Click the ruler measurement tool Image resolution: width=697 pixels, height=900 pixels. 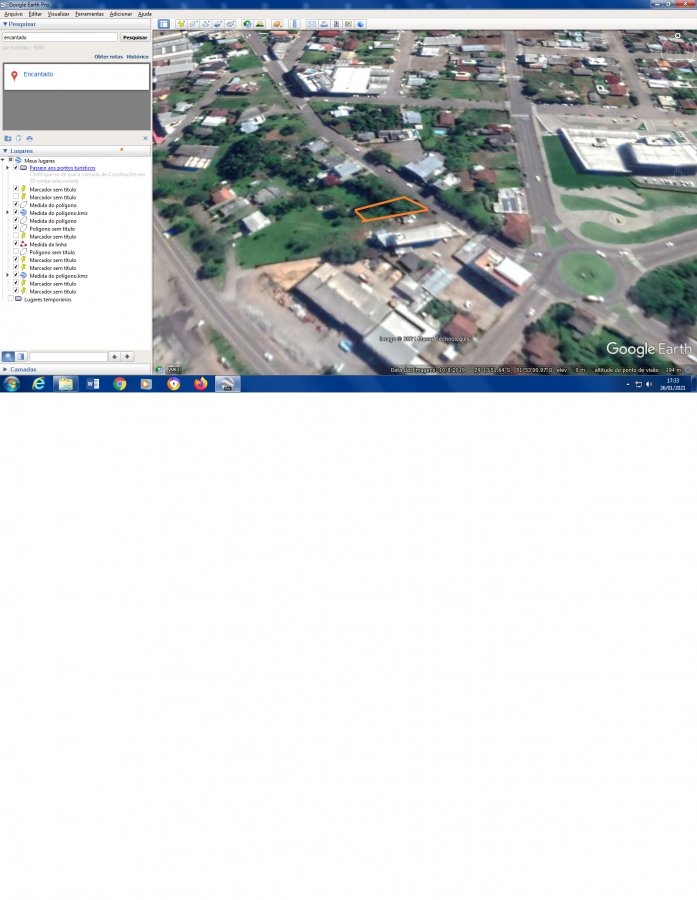tap(294, 23)
